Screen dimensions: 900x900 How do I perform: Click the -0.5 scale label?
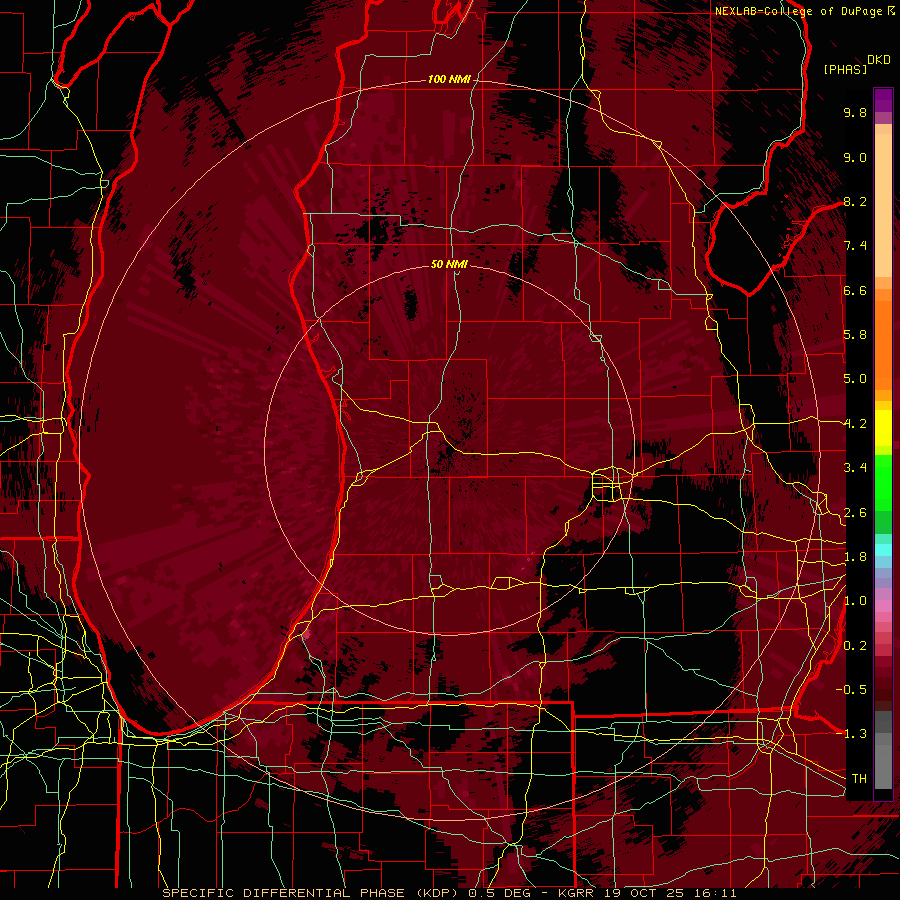[x=851, y=690]
